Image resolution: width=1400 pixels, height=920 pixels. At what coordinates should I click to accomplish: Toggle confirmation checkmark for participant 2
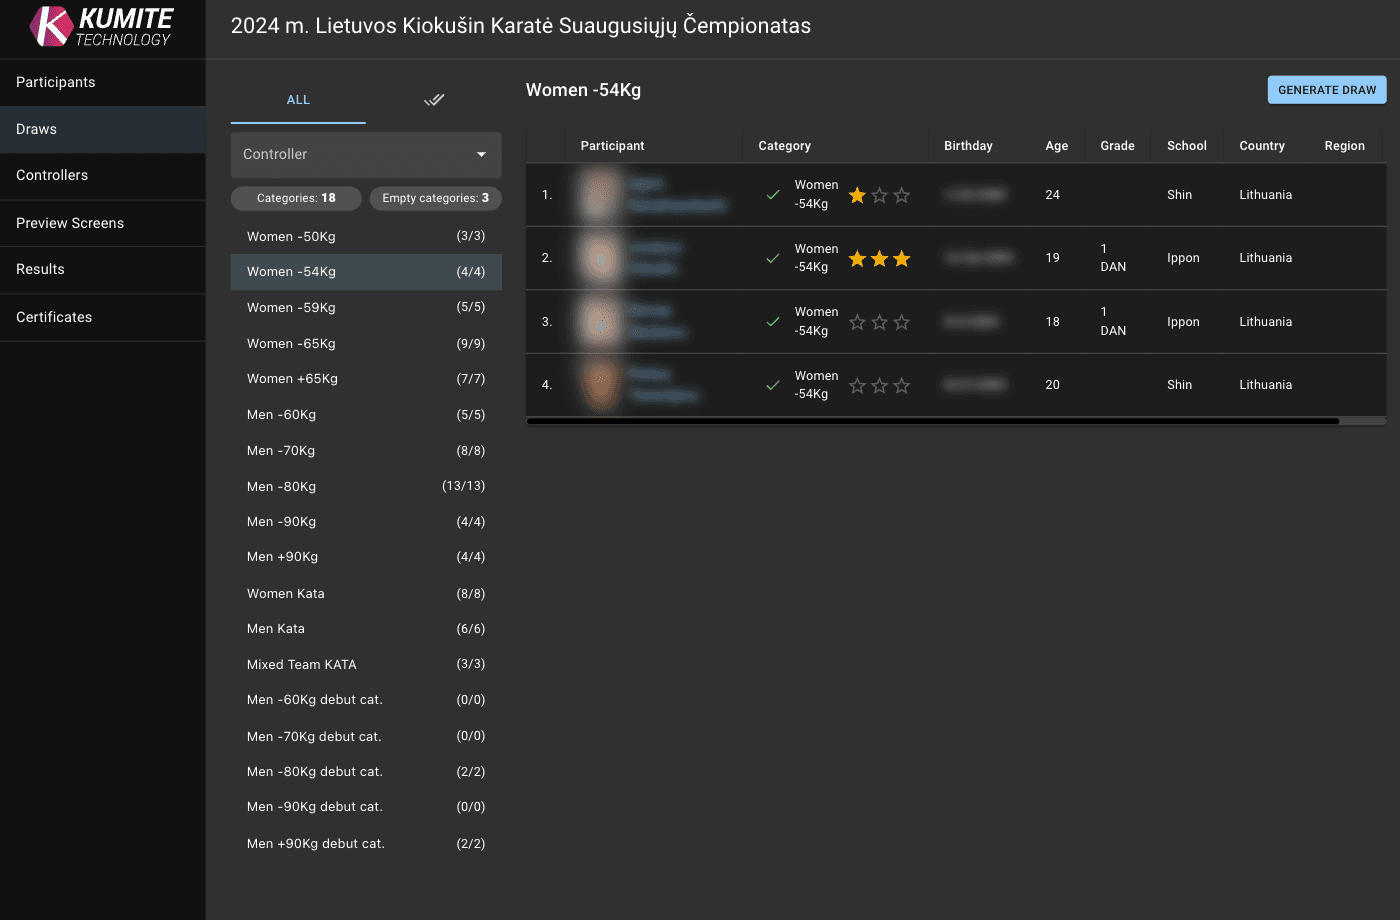click(x=773, y=258)
